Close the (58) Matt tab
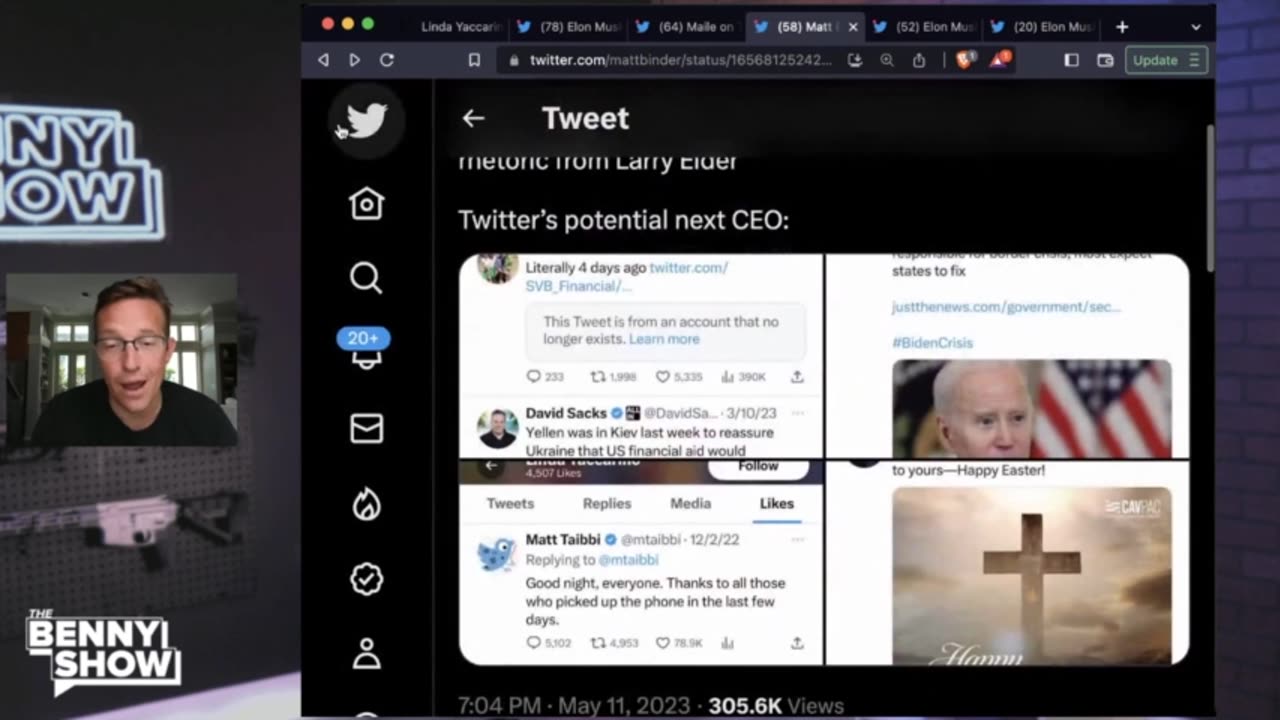This screenshot has width=1280, height=720. tap(853, 27)
